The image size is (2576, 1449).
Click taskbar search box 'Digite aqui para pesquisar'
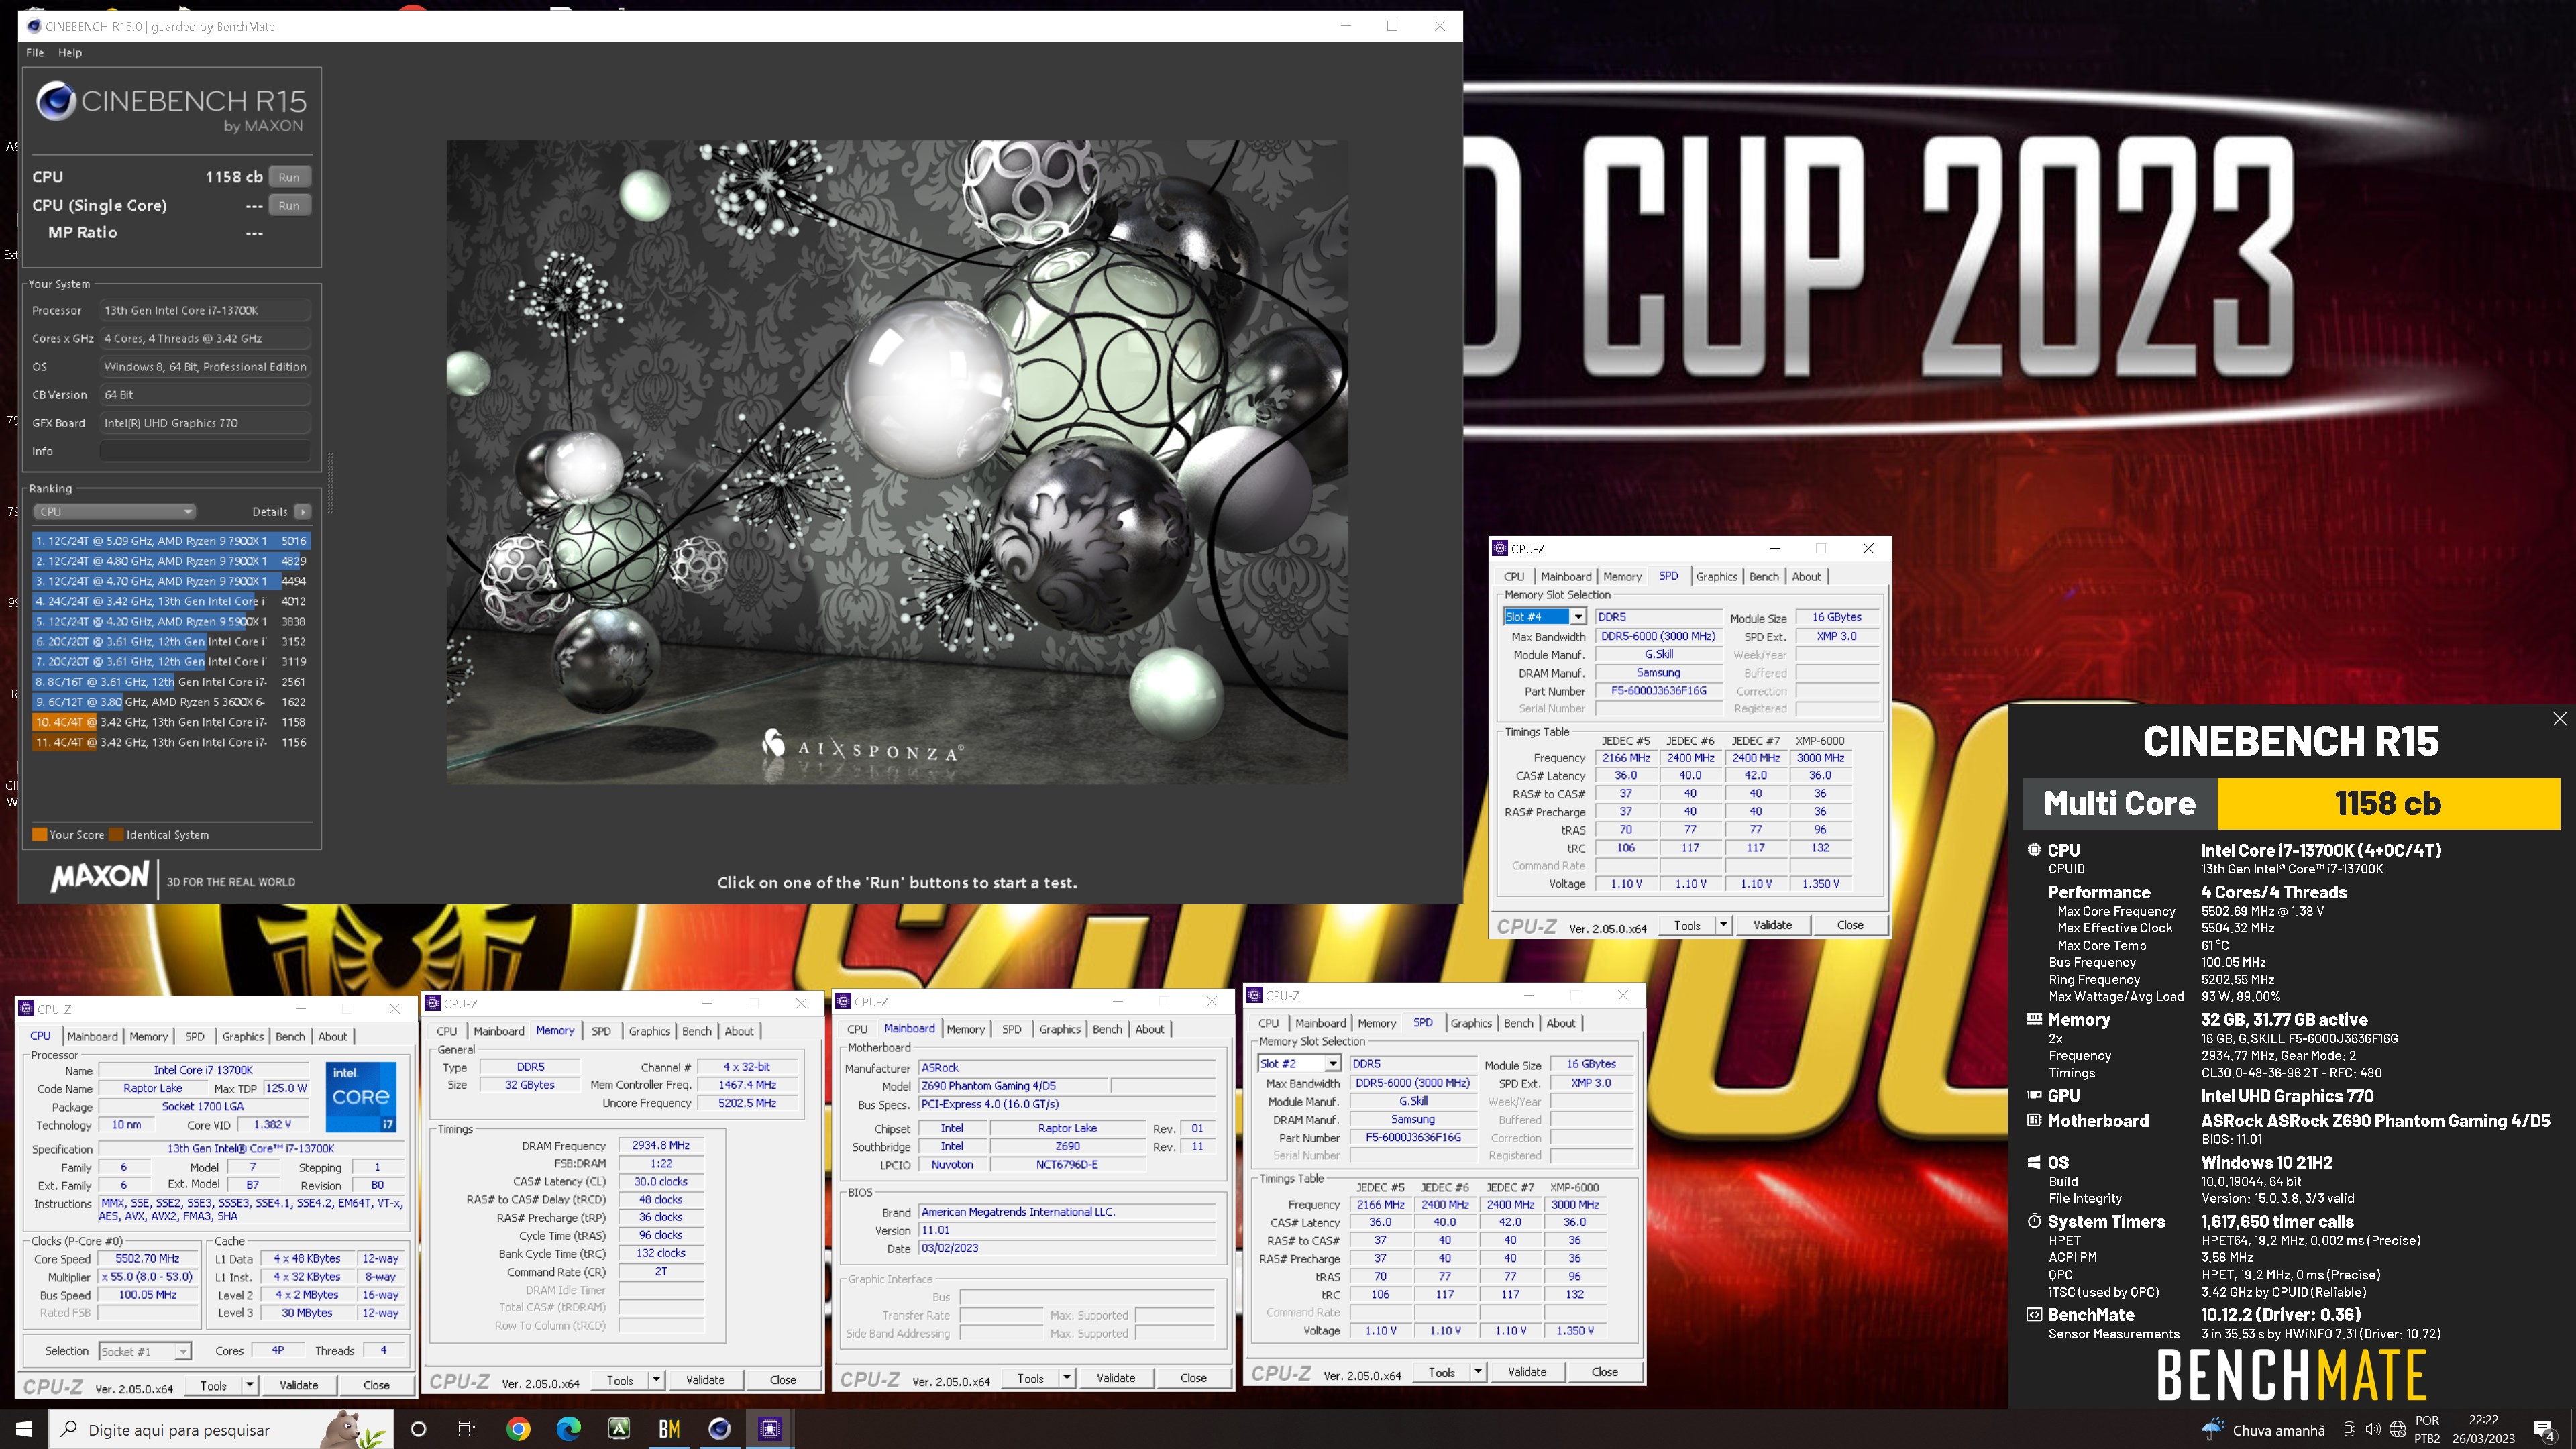[x=220, y=1429]
